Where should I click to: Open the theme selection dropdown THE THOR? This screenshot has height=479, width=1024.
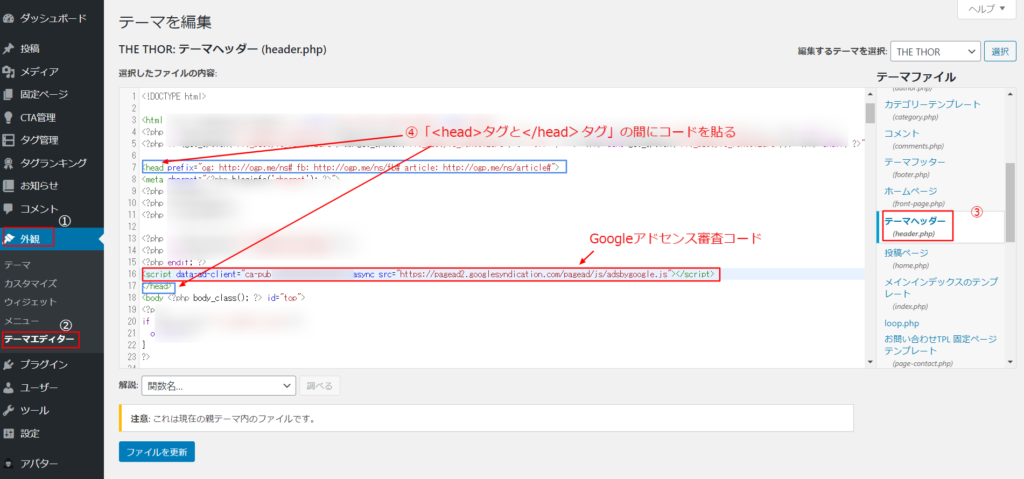click(x=935, y=51)
